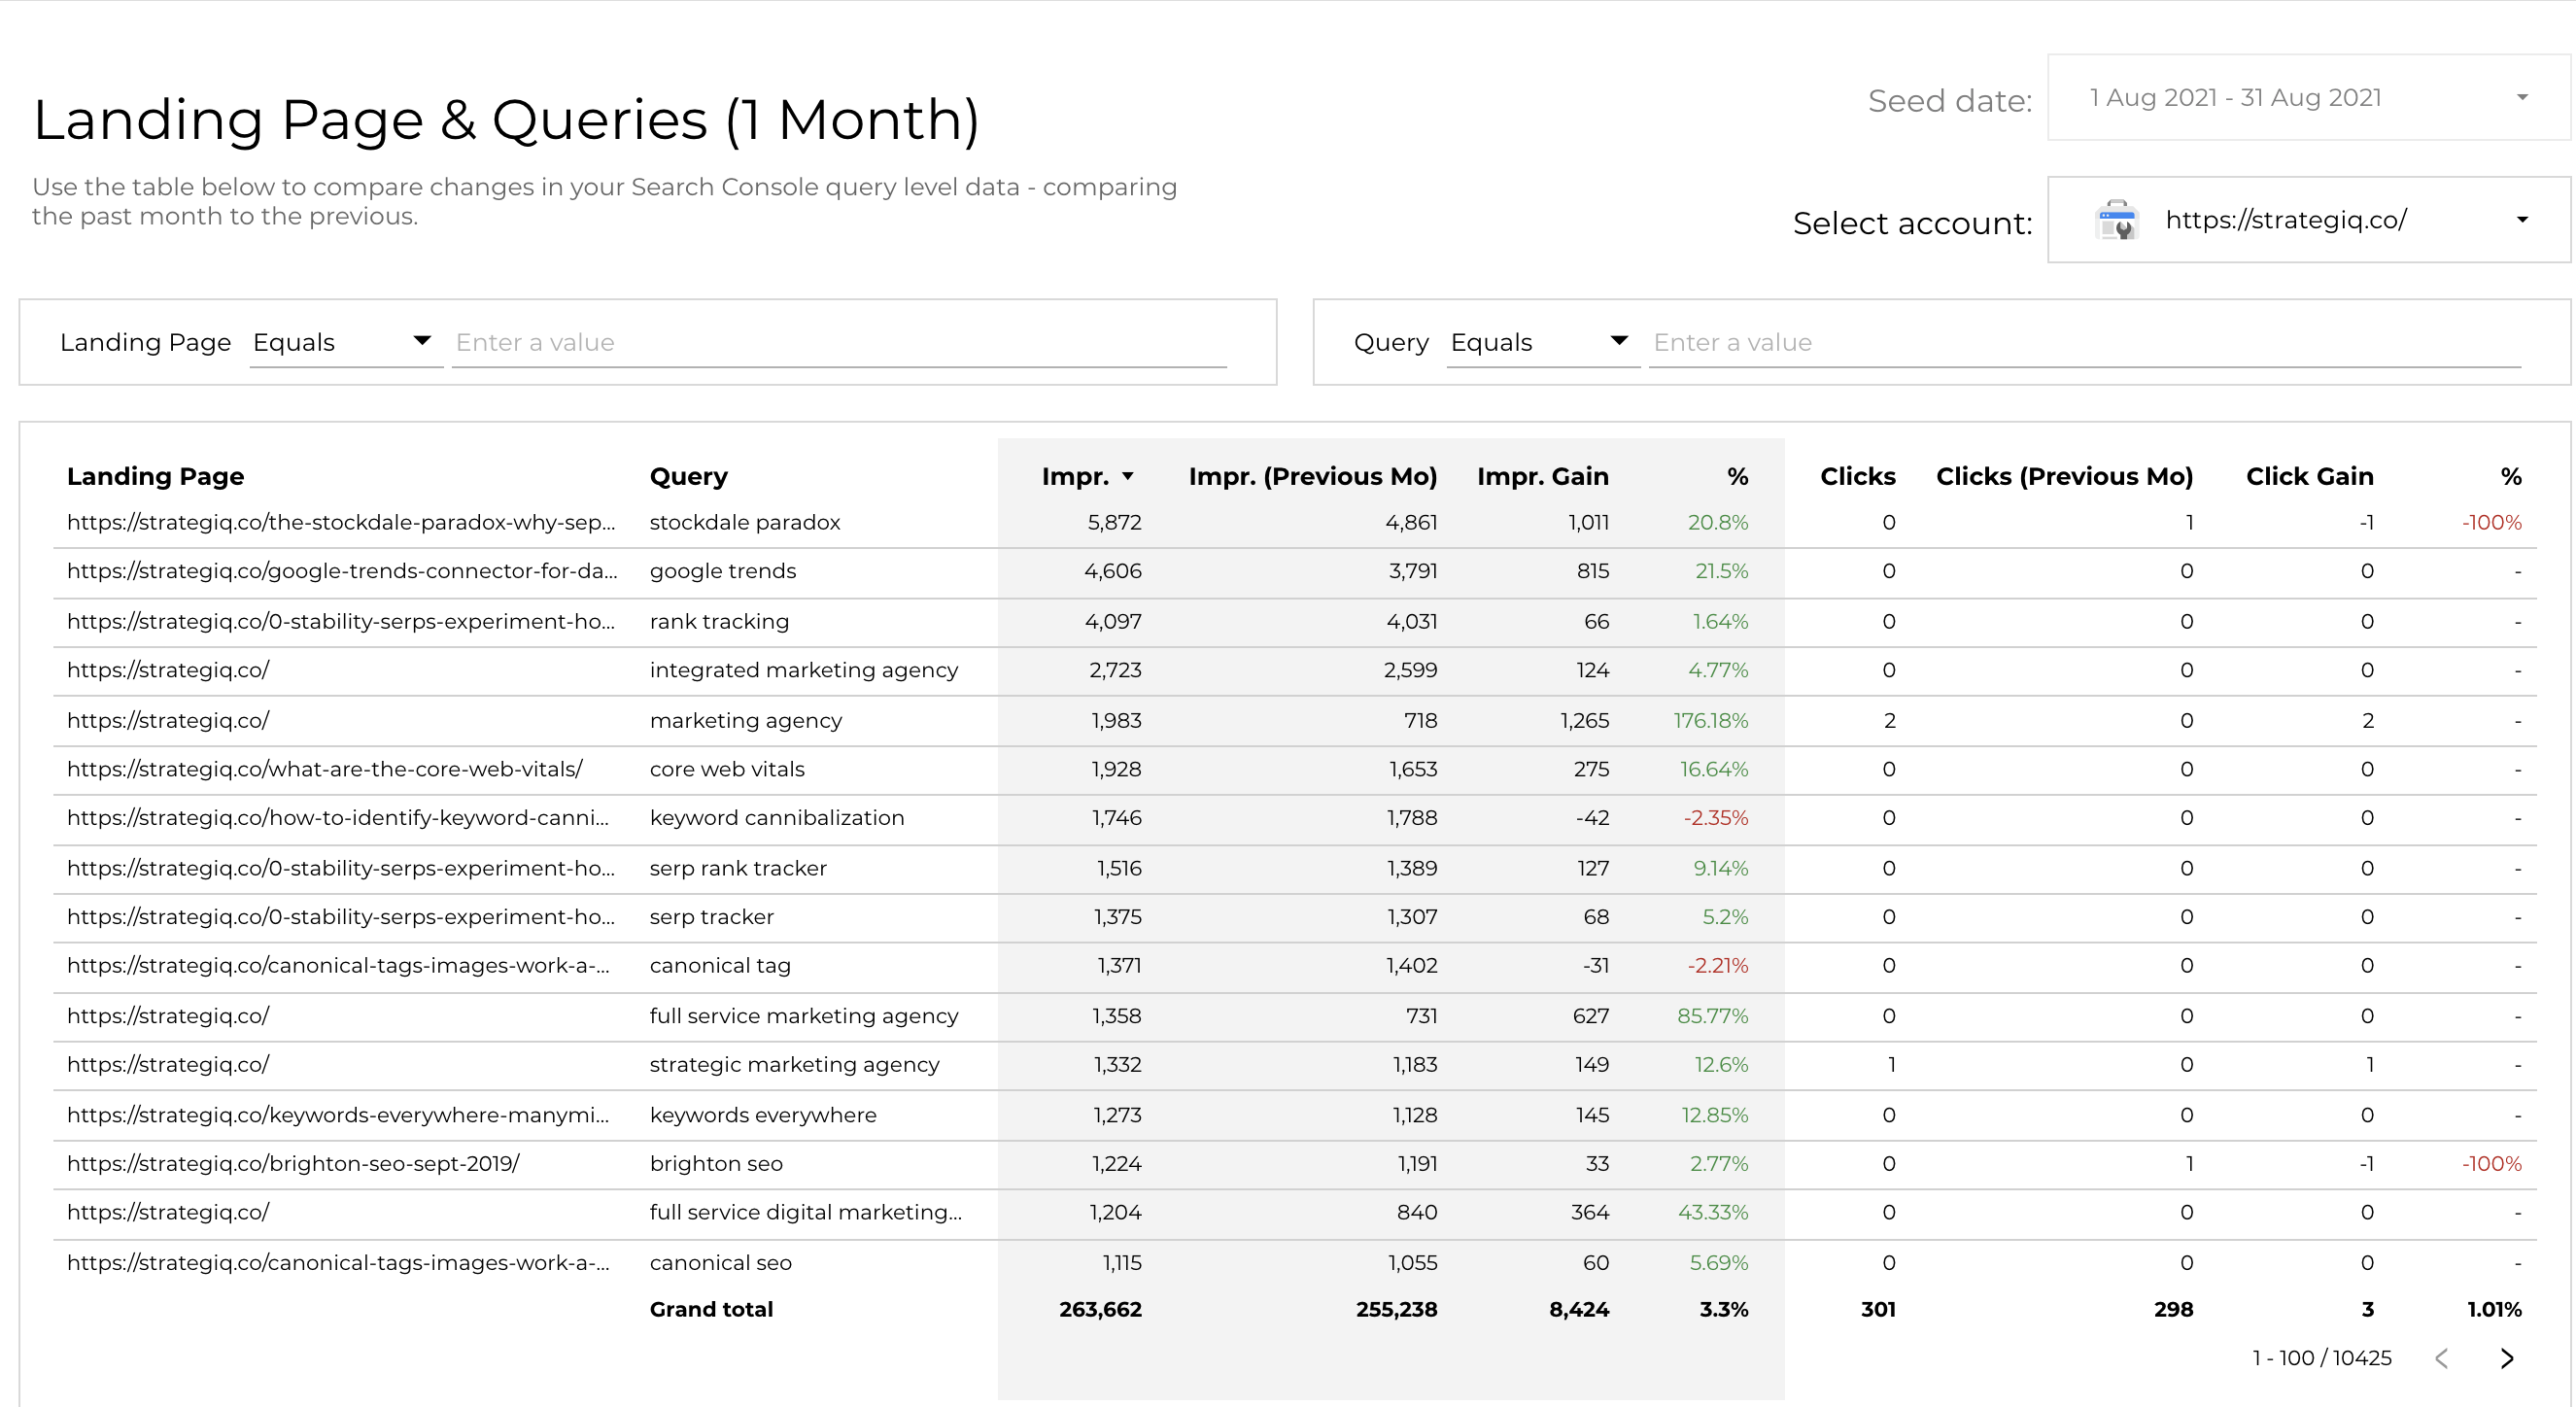
Task: Click the stockdale-paradox landing page URL
Action: tap(341, 522)
